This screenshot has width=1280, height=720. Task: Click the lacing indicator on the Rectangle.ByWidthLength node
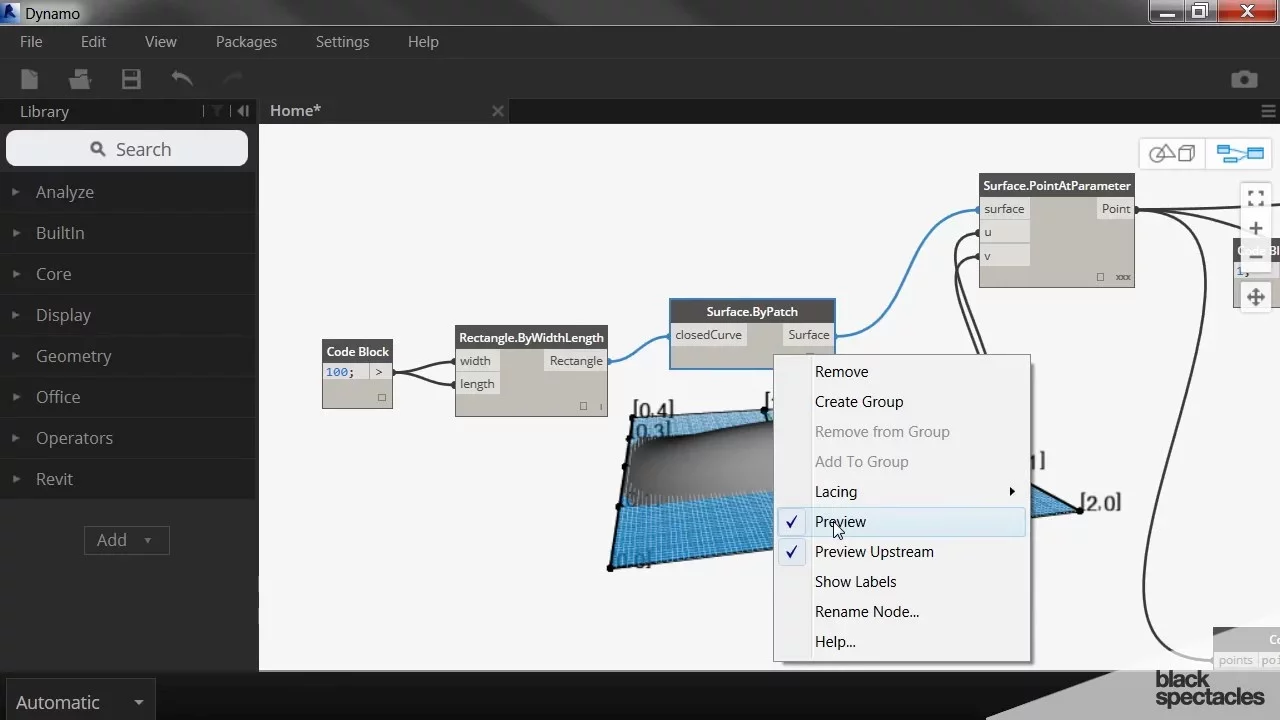pyautogui.click(x=601, y=406)
